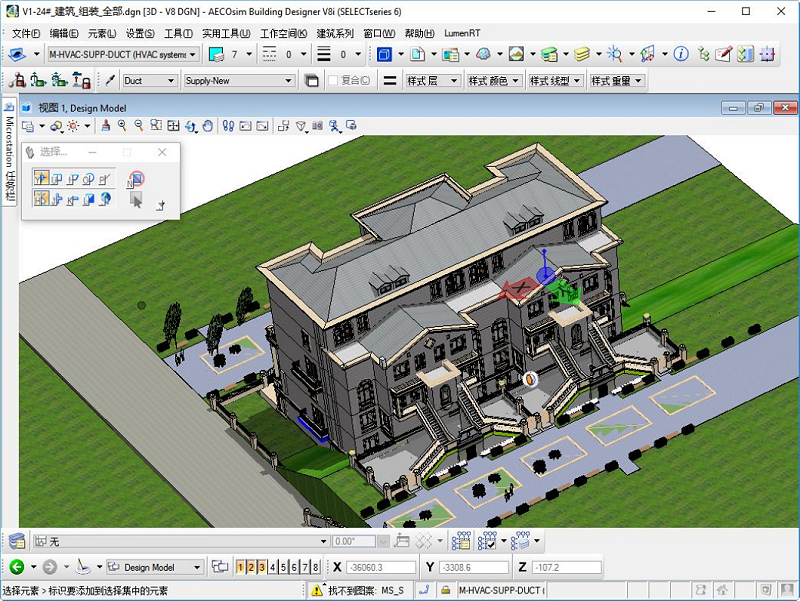This screenshot has width=800, height=601.
Task: Open the 建筑系列 menu
Action: tap(335, 33)
